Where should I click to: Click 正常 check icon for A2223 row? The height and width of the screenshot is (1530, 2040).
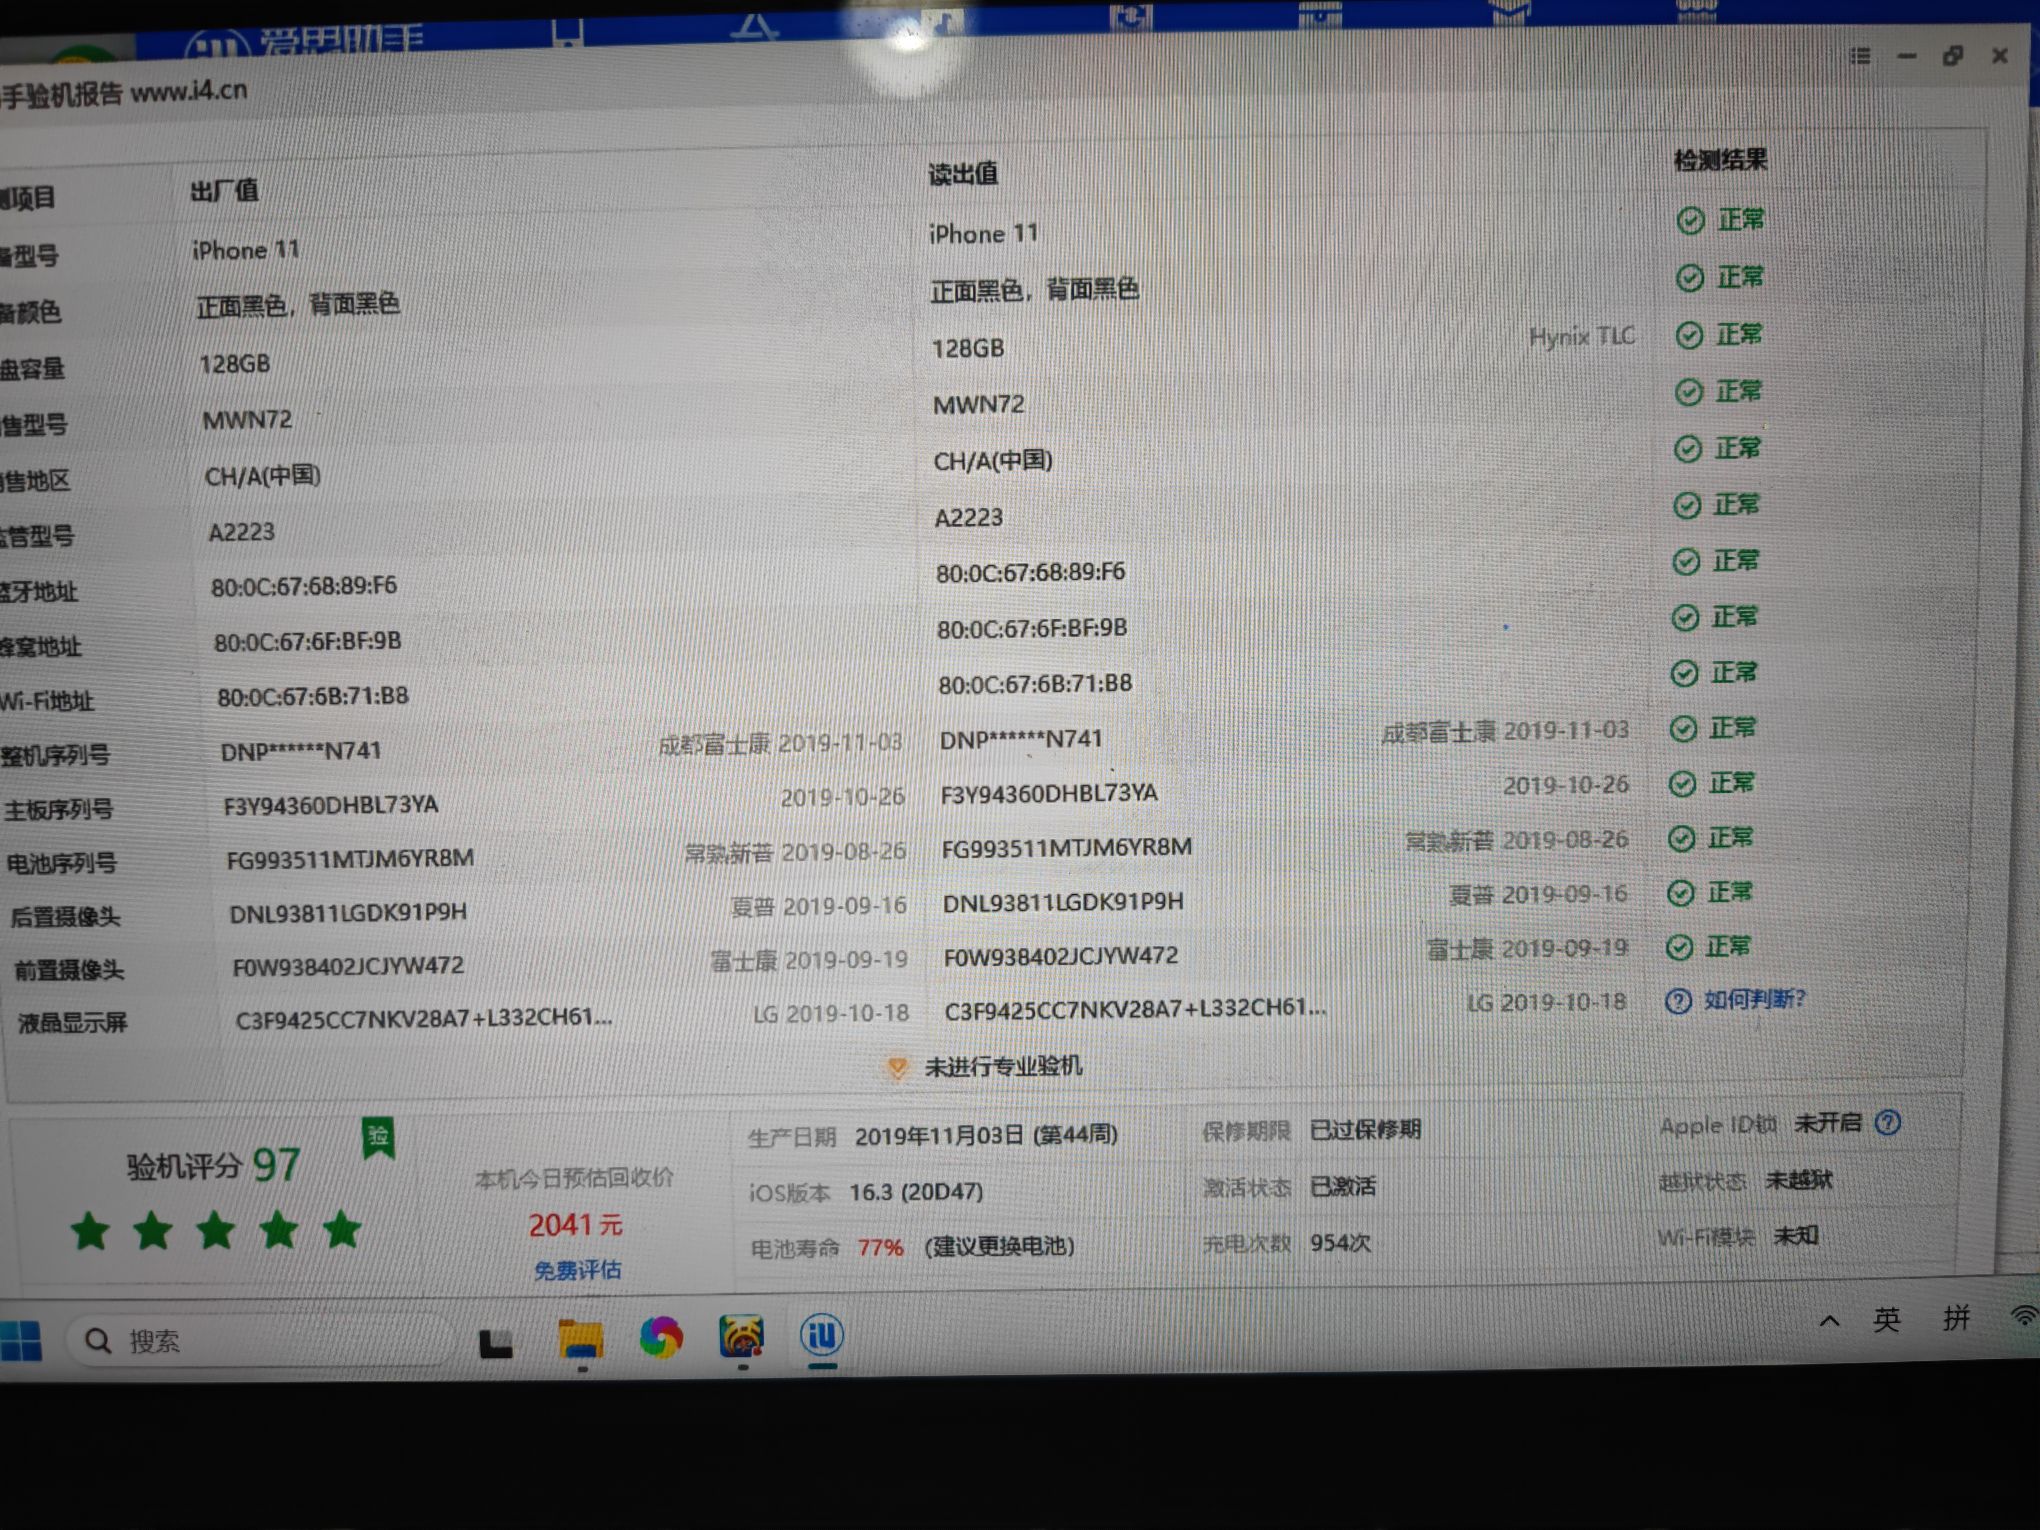(1687, 506)
